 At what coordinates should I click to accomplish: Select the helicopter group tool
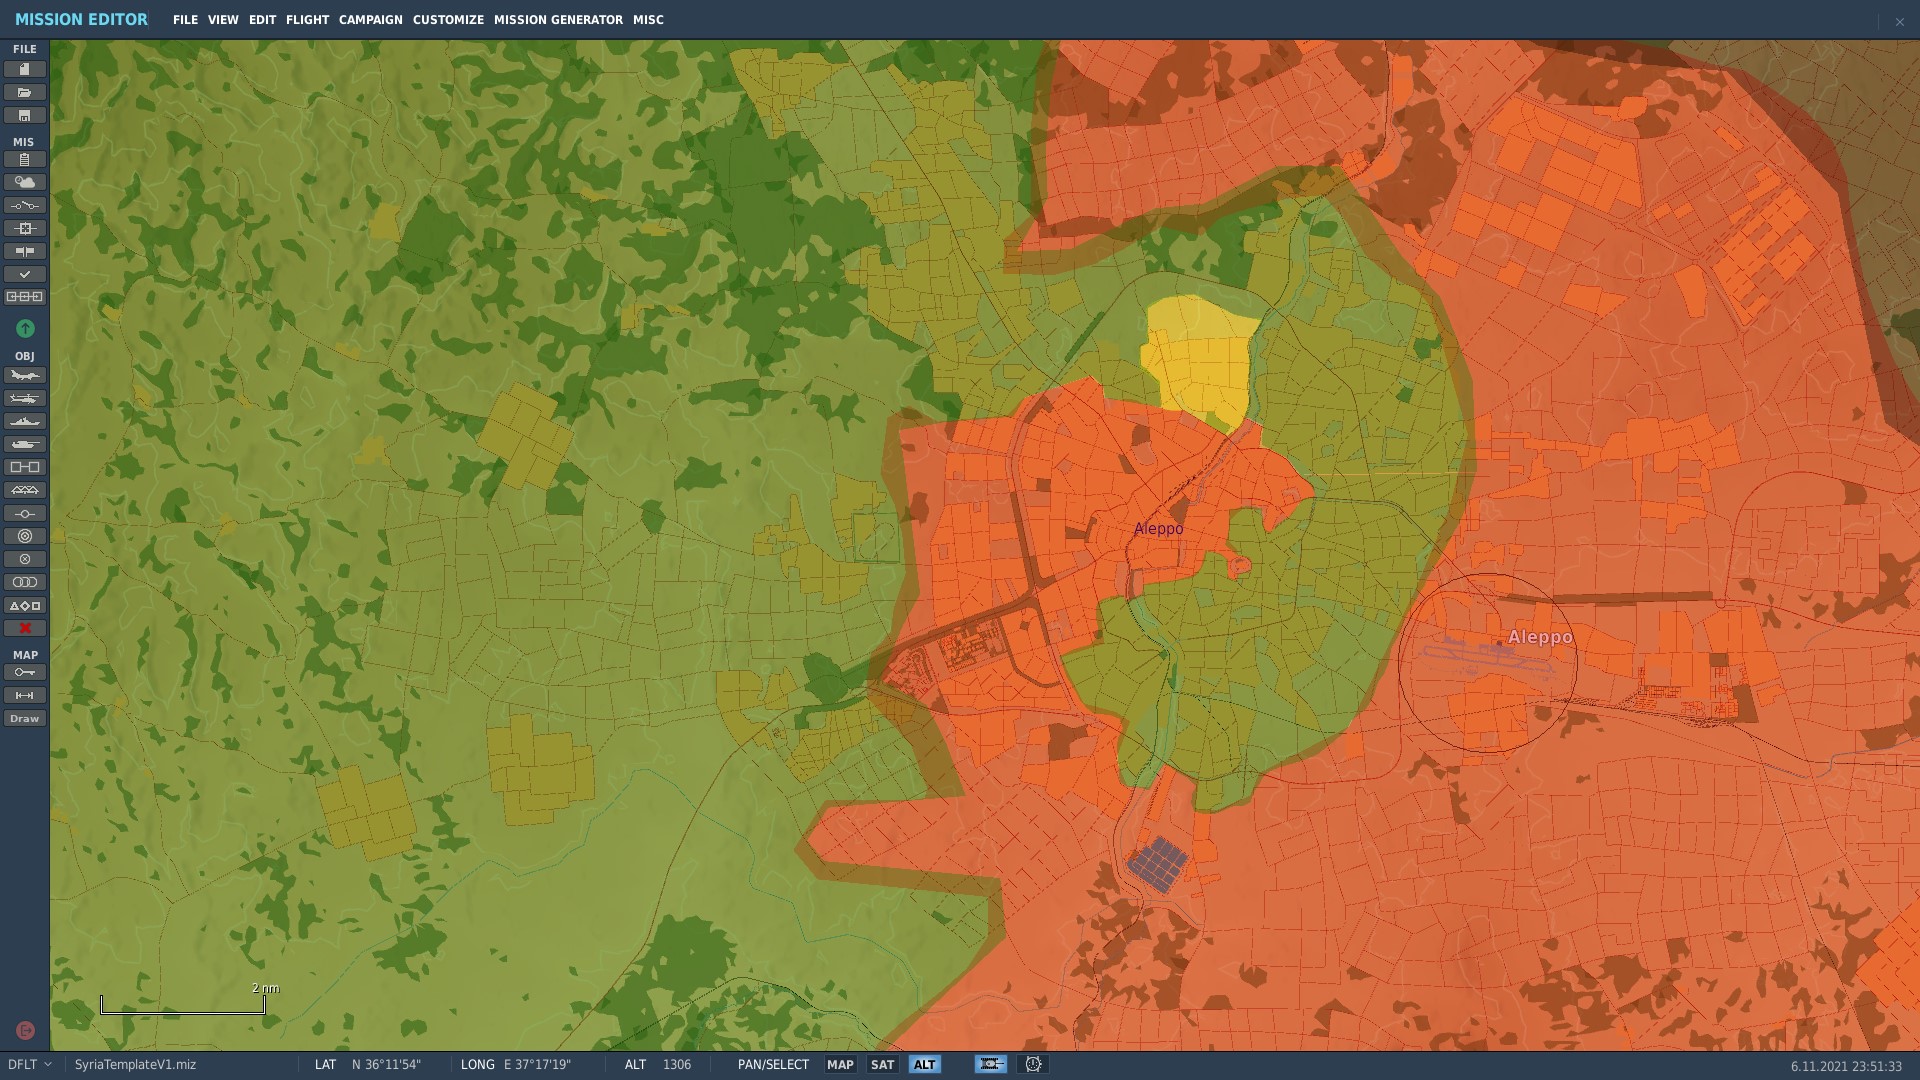25,398
